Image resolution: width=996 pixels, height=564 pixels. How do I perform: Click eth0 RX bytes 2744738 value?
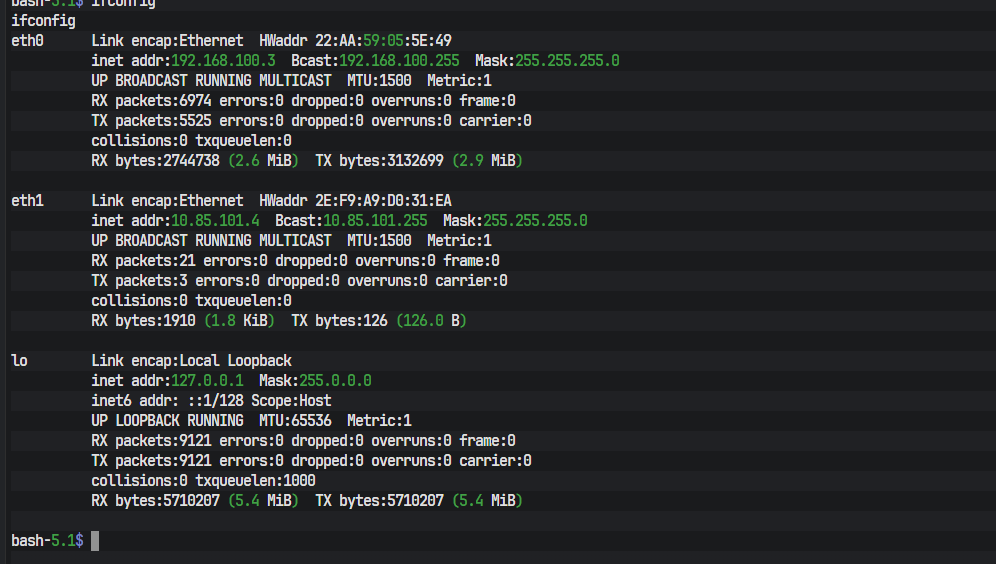click(x=191, y=161)
